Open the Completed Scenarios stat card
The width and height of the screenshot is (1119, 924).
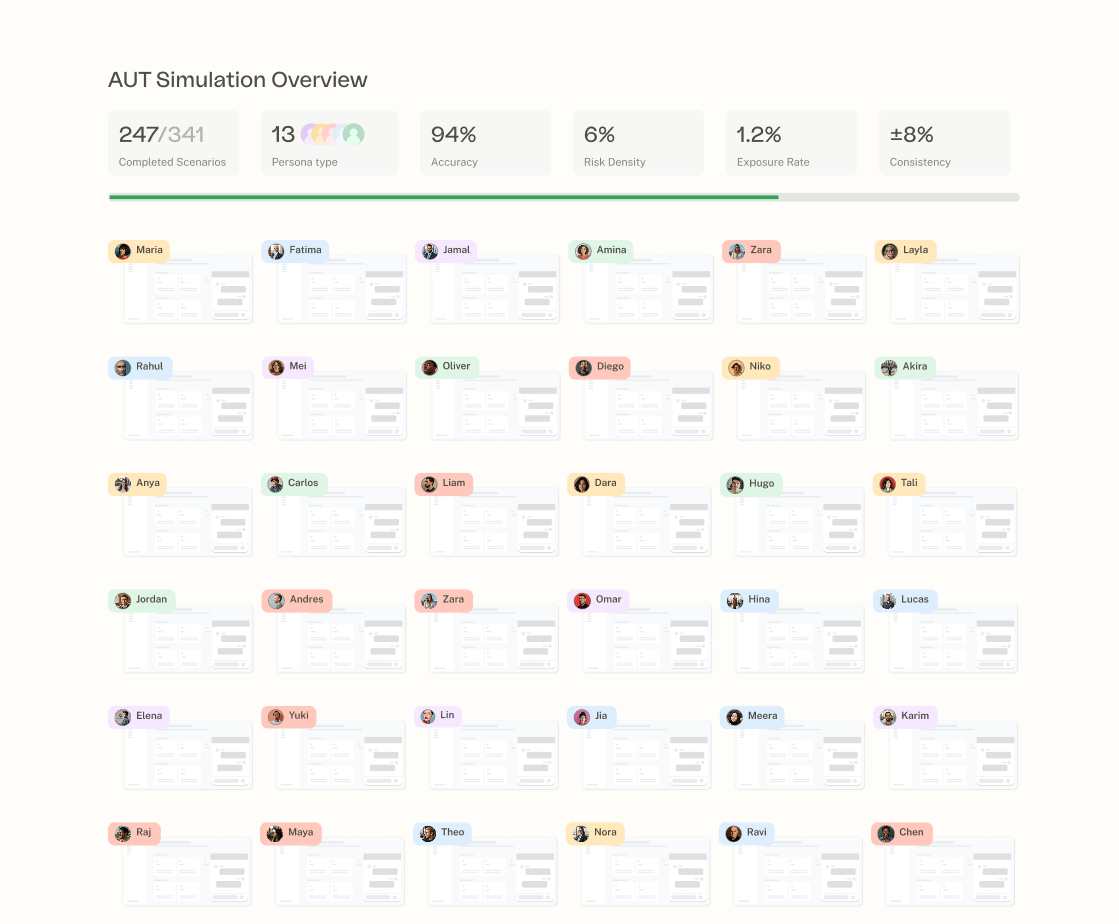(173, 143)
